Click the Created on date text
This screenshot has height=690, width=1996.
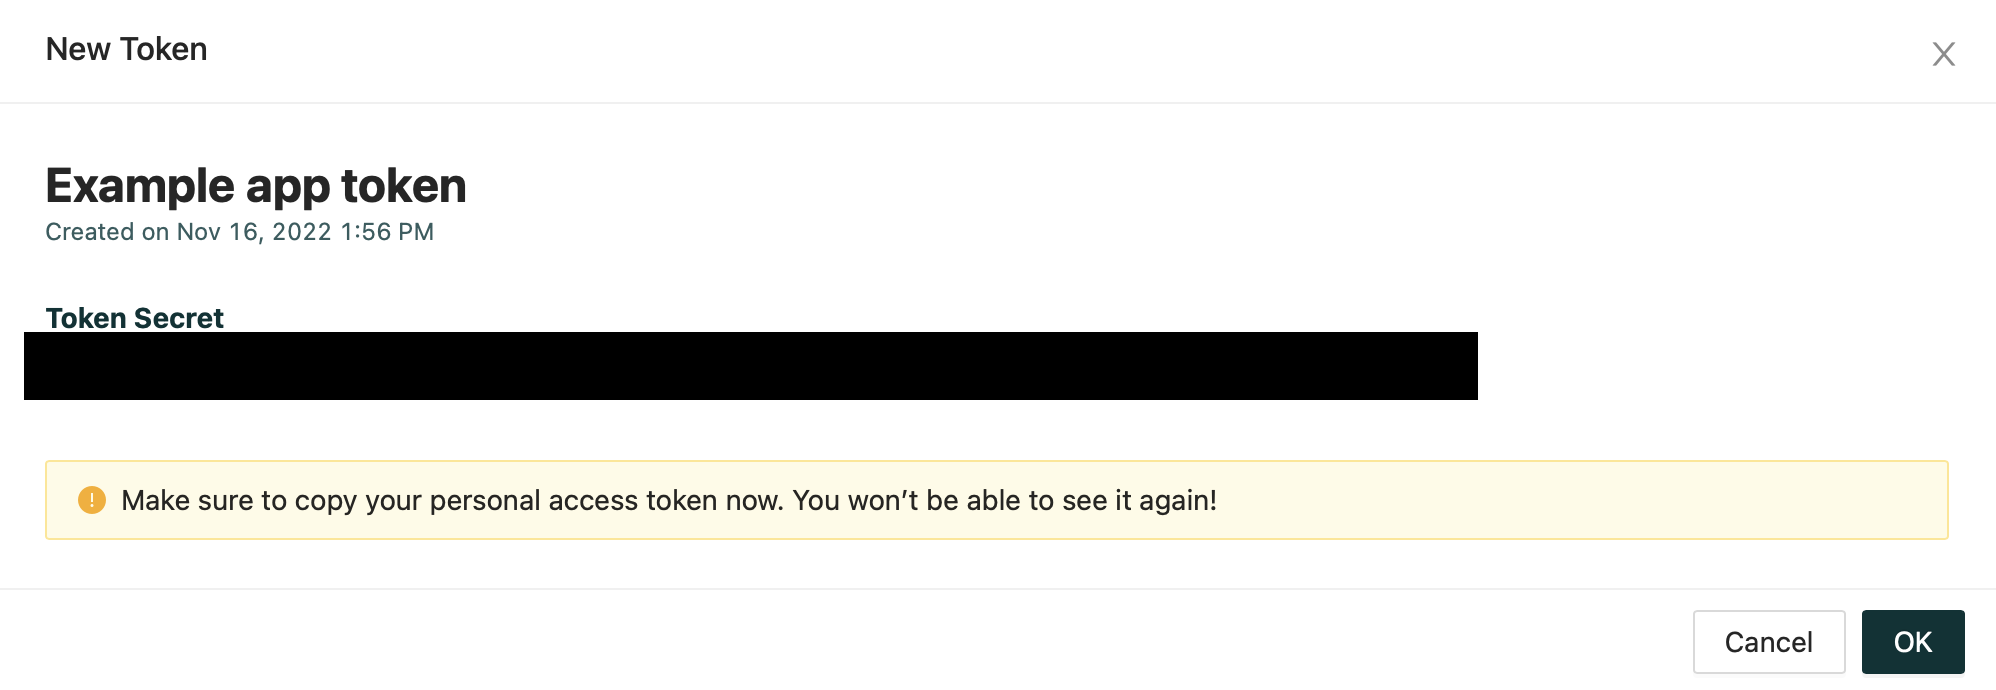point(240,232)
